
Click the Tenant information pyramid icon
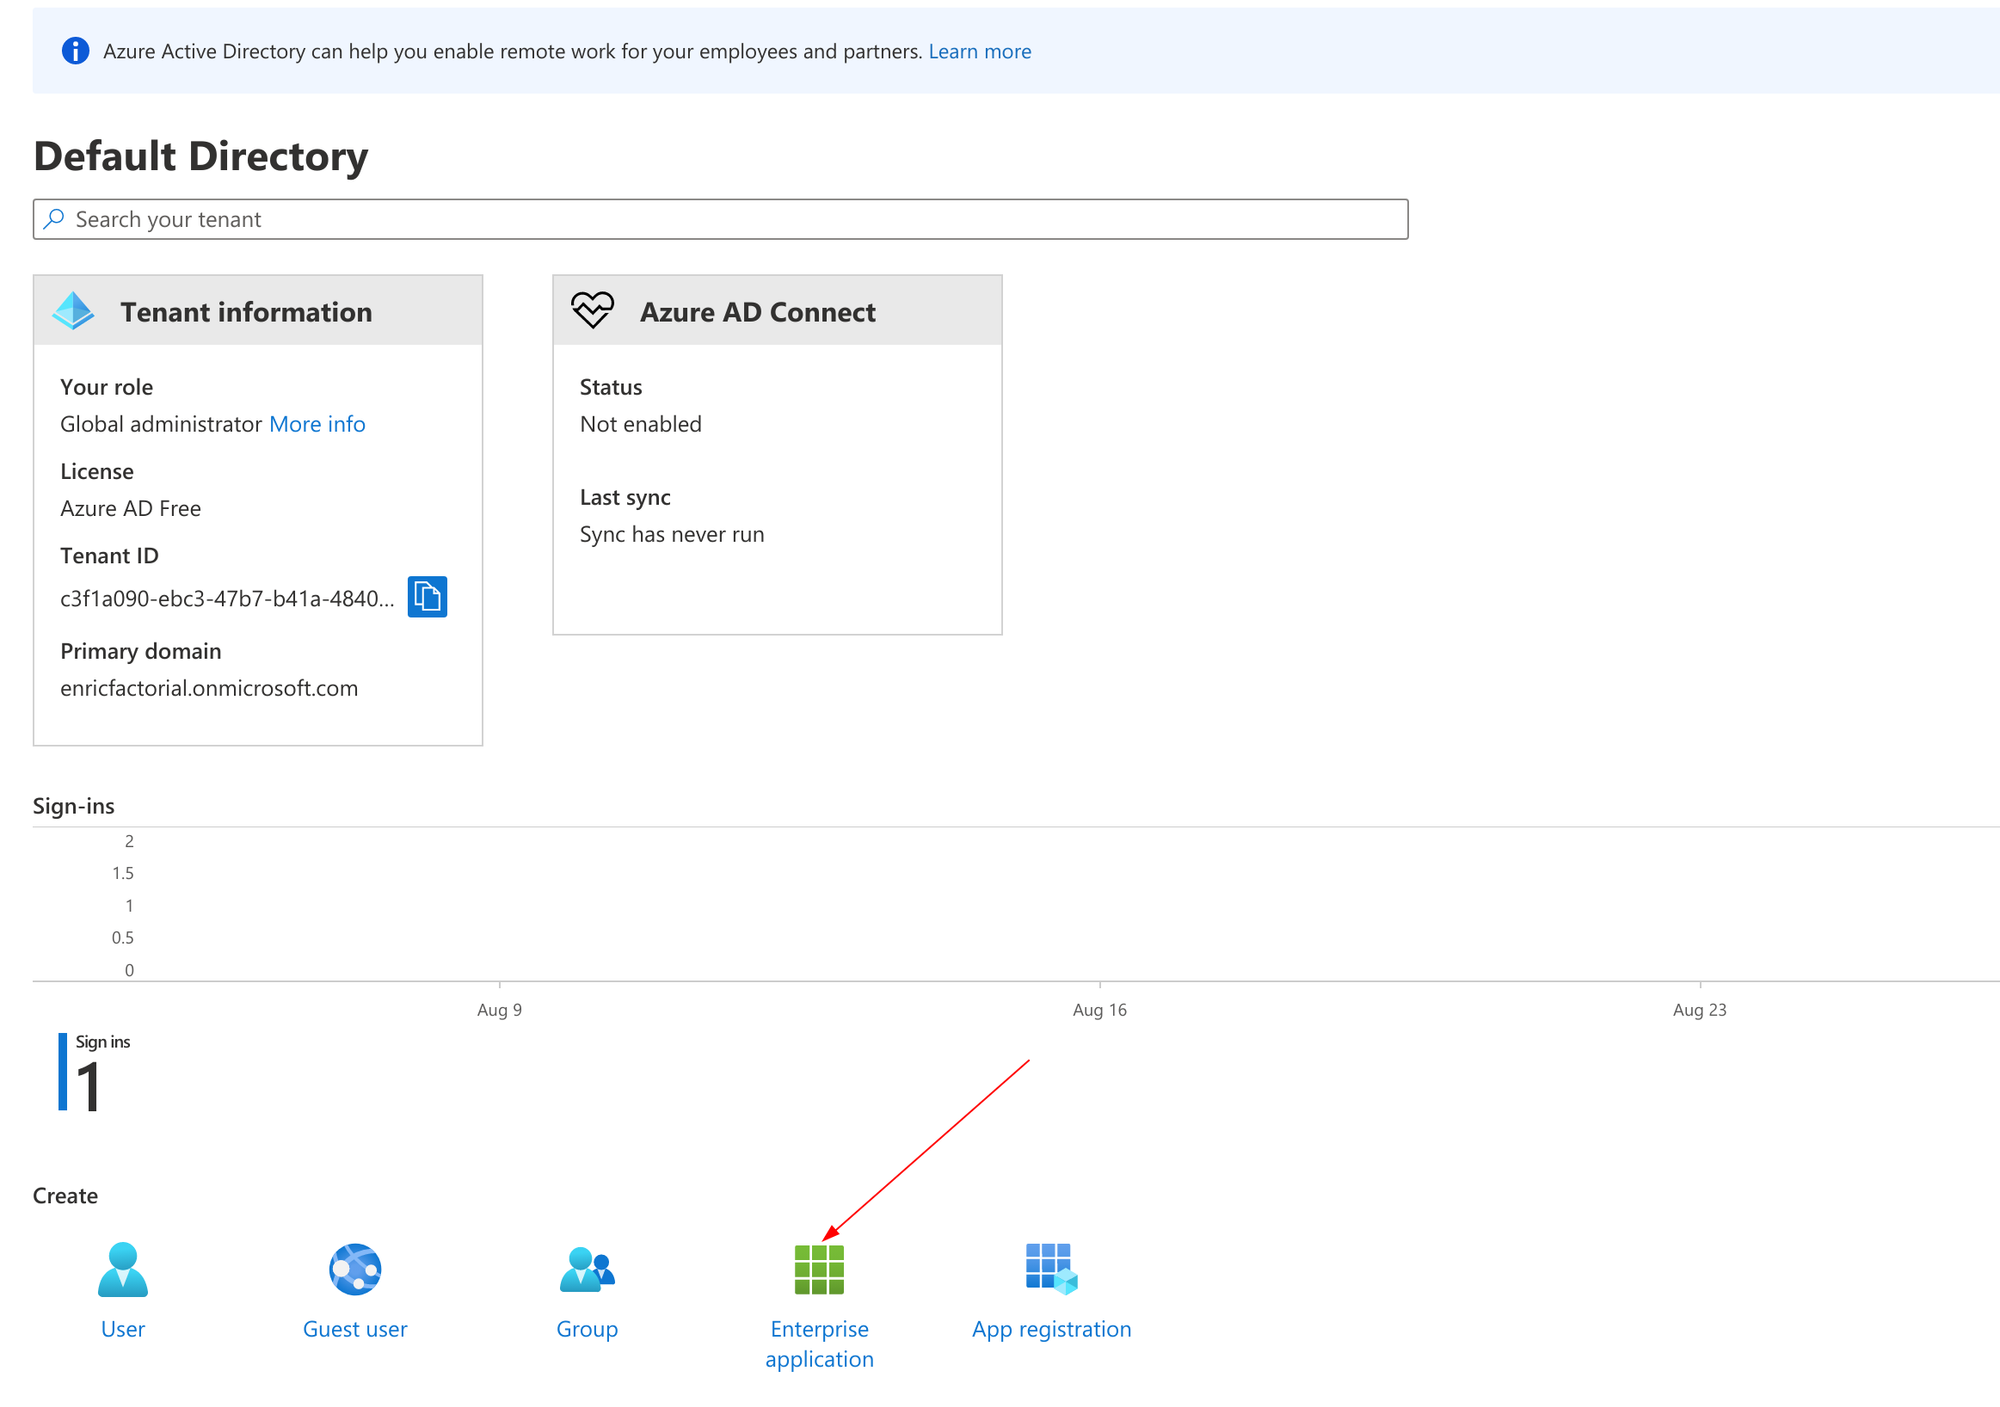pyautogui.click(x=73, y=311)
